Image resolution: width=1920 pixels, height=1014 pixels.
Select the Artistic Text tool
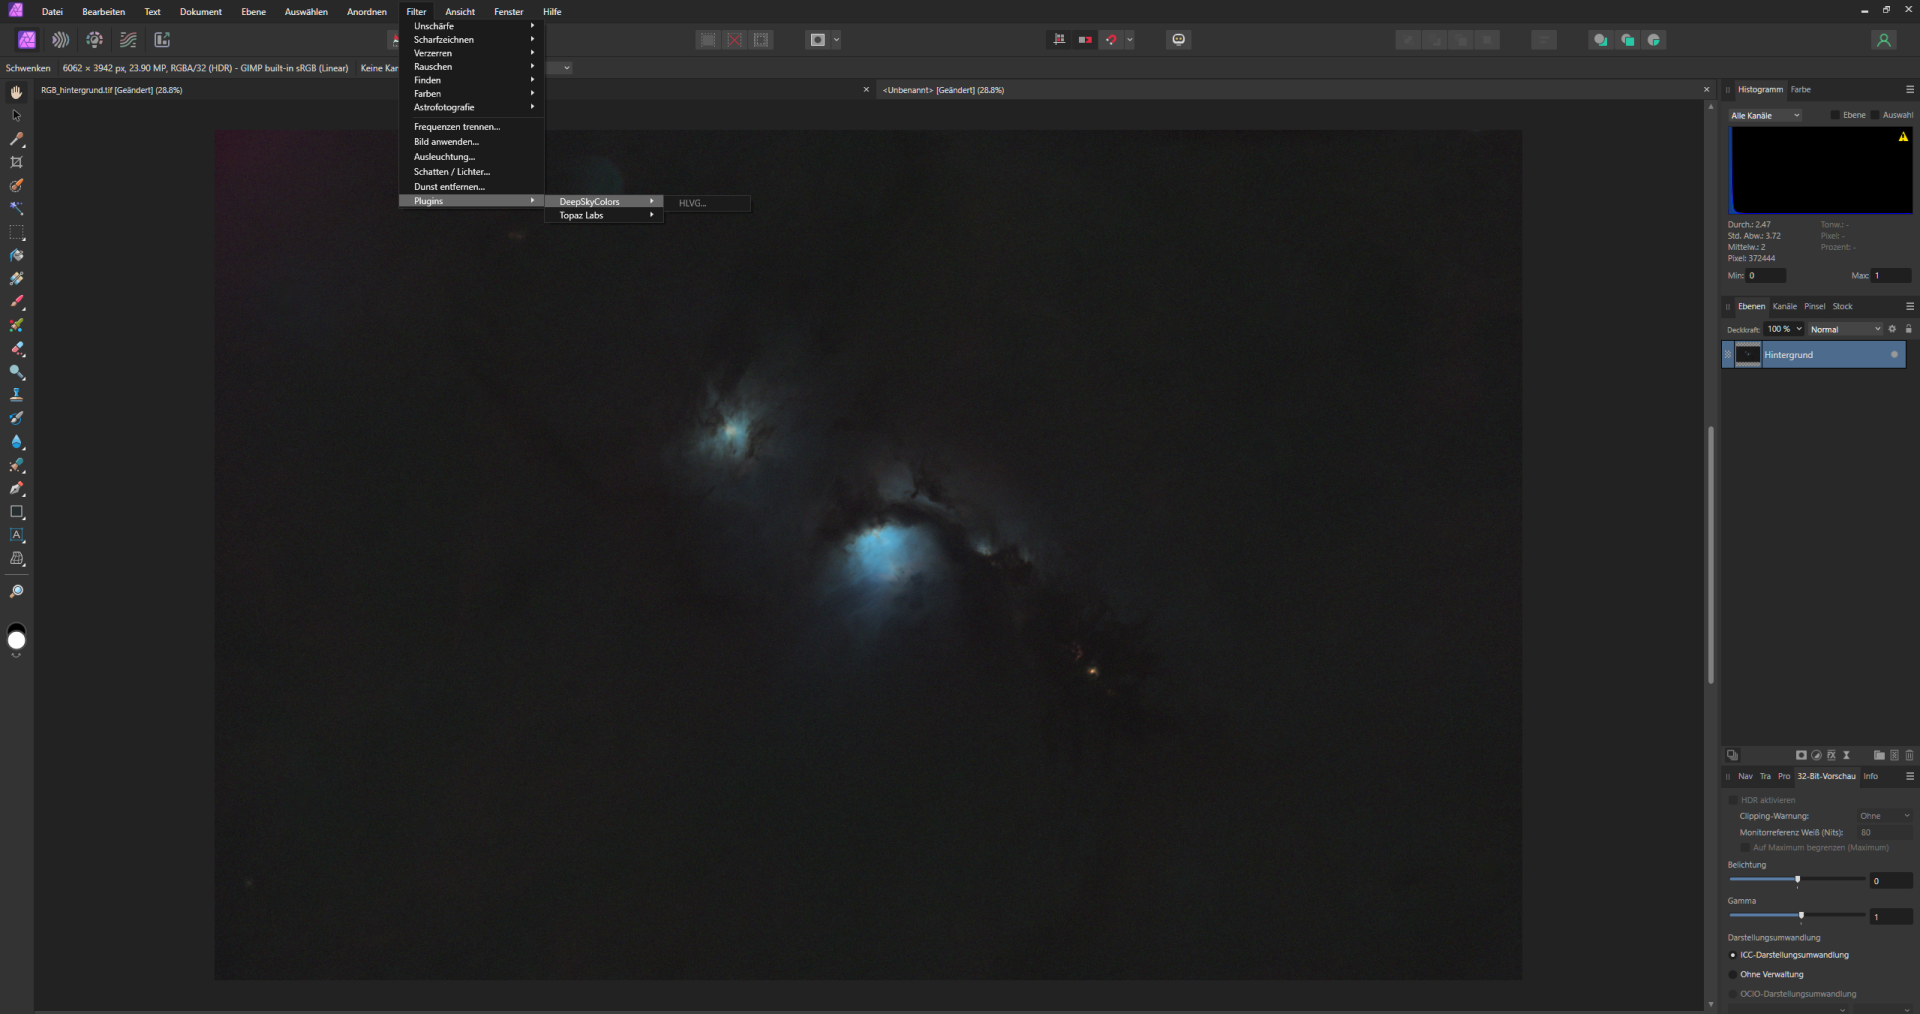click(16, 535)
